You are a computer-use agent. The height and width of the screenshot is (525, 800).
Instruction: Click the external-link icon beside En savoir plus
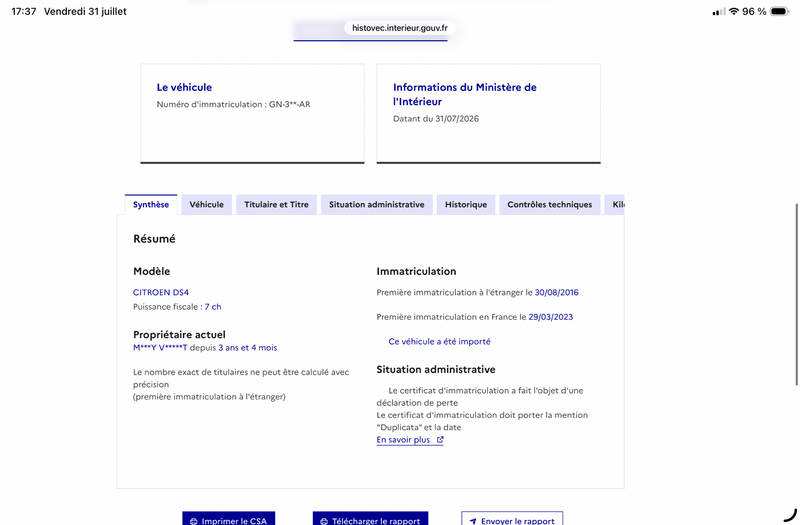click(x=440, y=439)
